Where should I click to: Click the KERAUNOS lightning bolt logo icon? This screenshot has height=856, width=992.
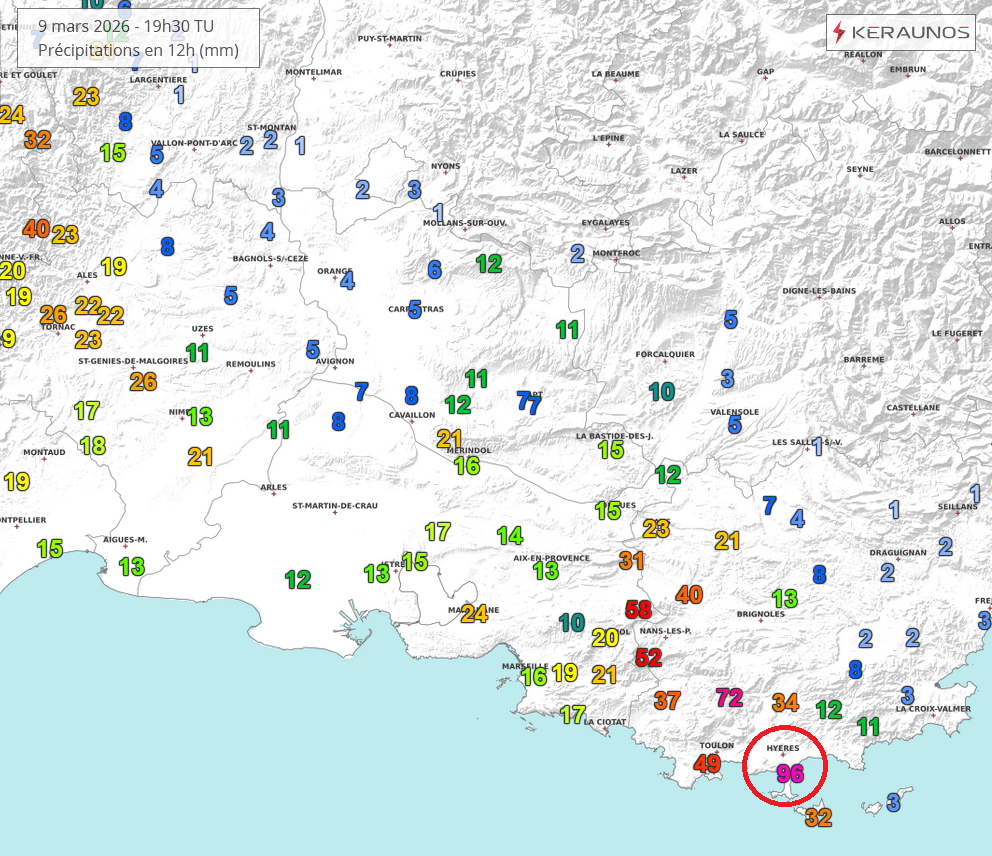point(841,31)
